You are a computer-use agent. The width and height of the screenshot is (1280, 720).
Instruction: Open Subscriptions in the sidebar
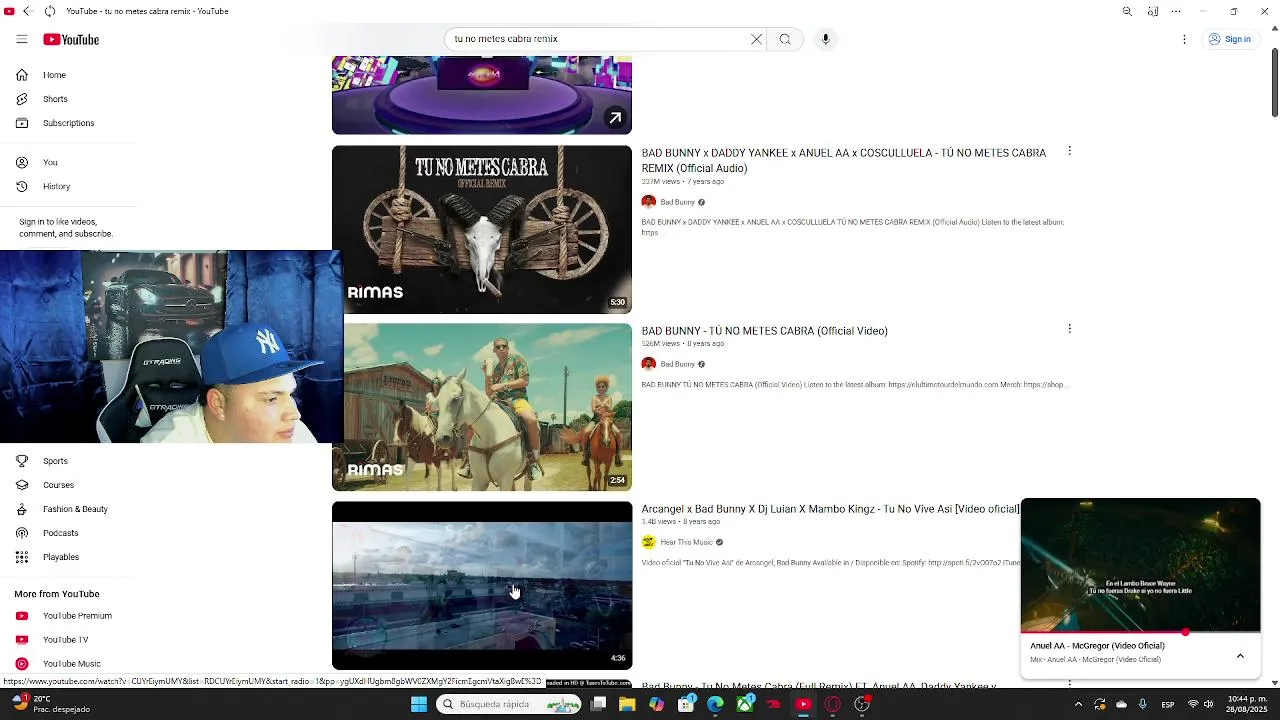68,123
